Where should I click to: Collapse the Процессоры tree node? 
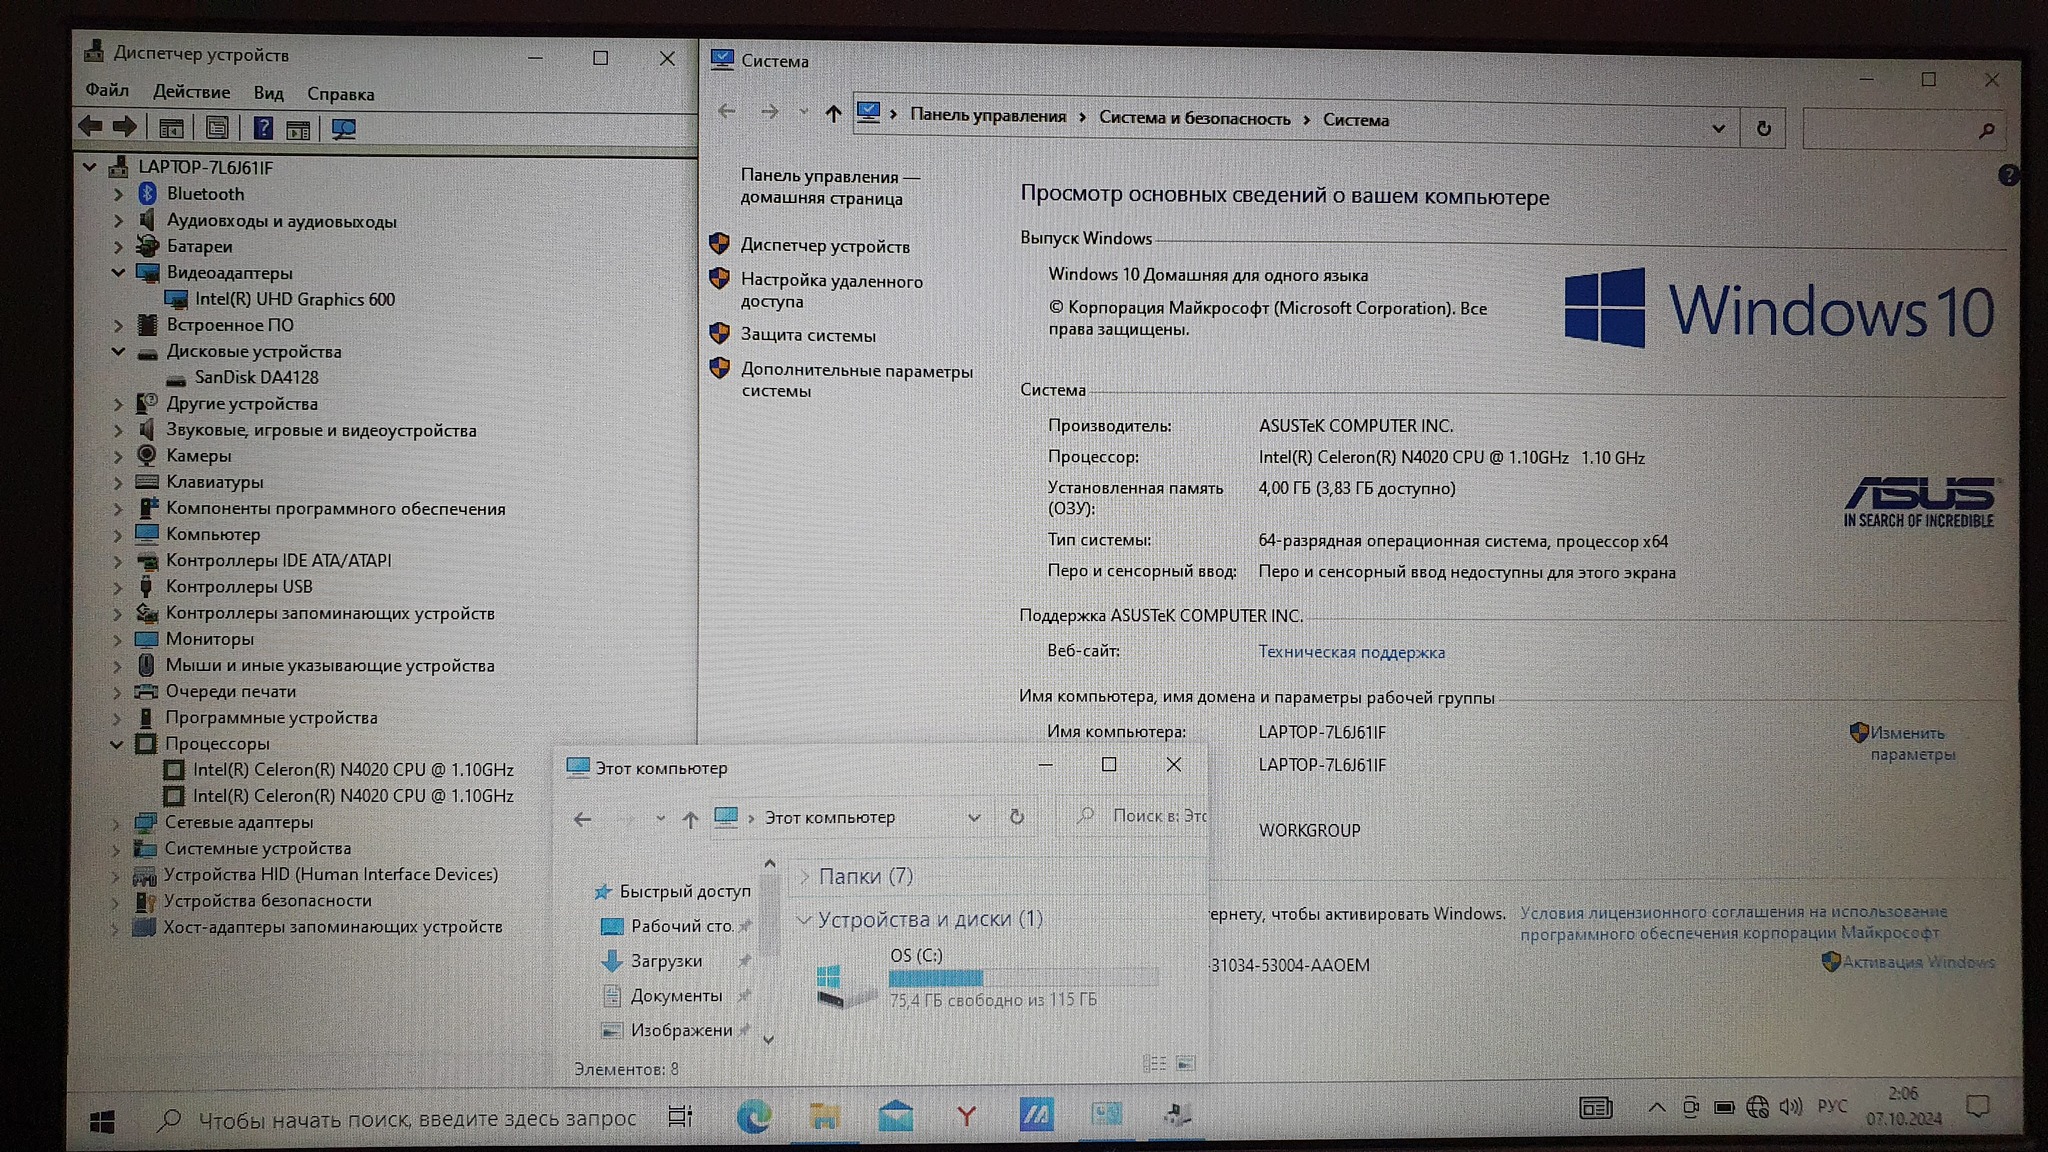(x=117, y=744)
